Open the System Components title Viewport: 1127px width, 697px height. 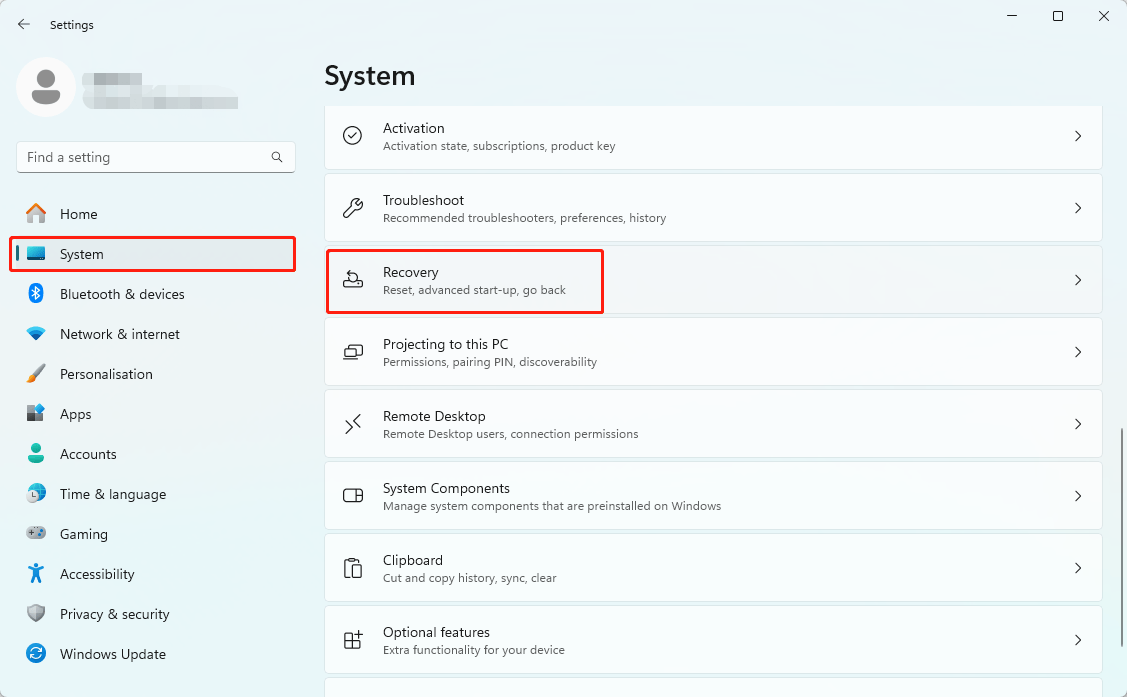[446, 489]
